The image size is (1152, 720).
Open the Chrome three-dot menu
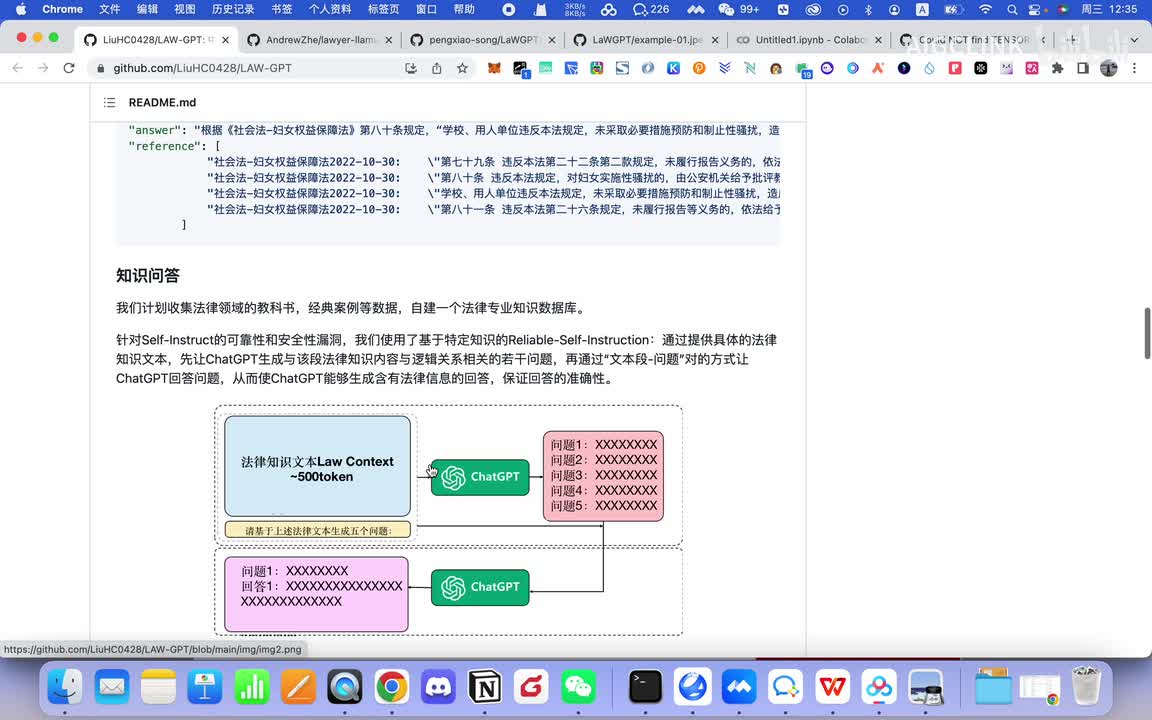(x=1134, y=68)
